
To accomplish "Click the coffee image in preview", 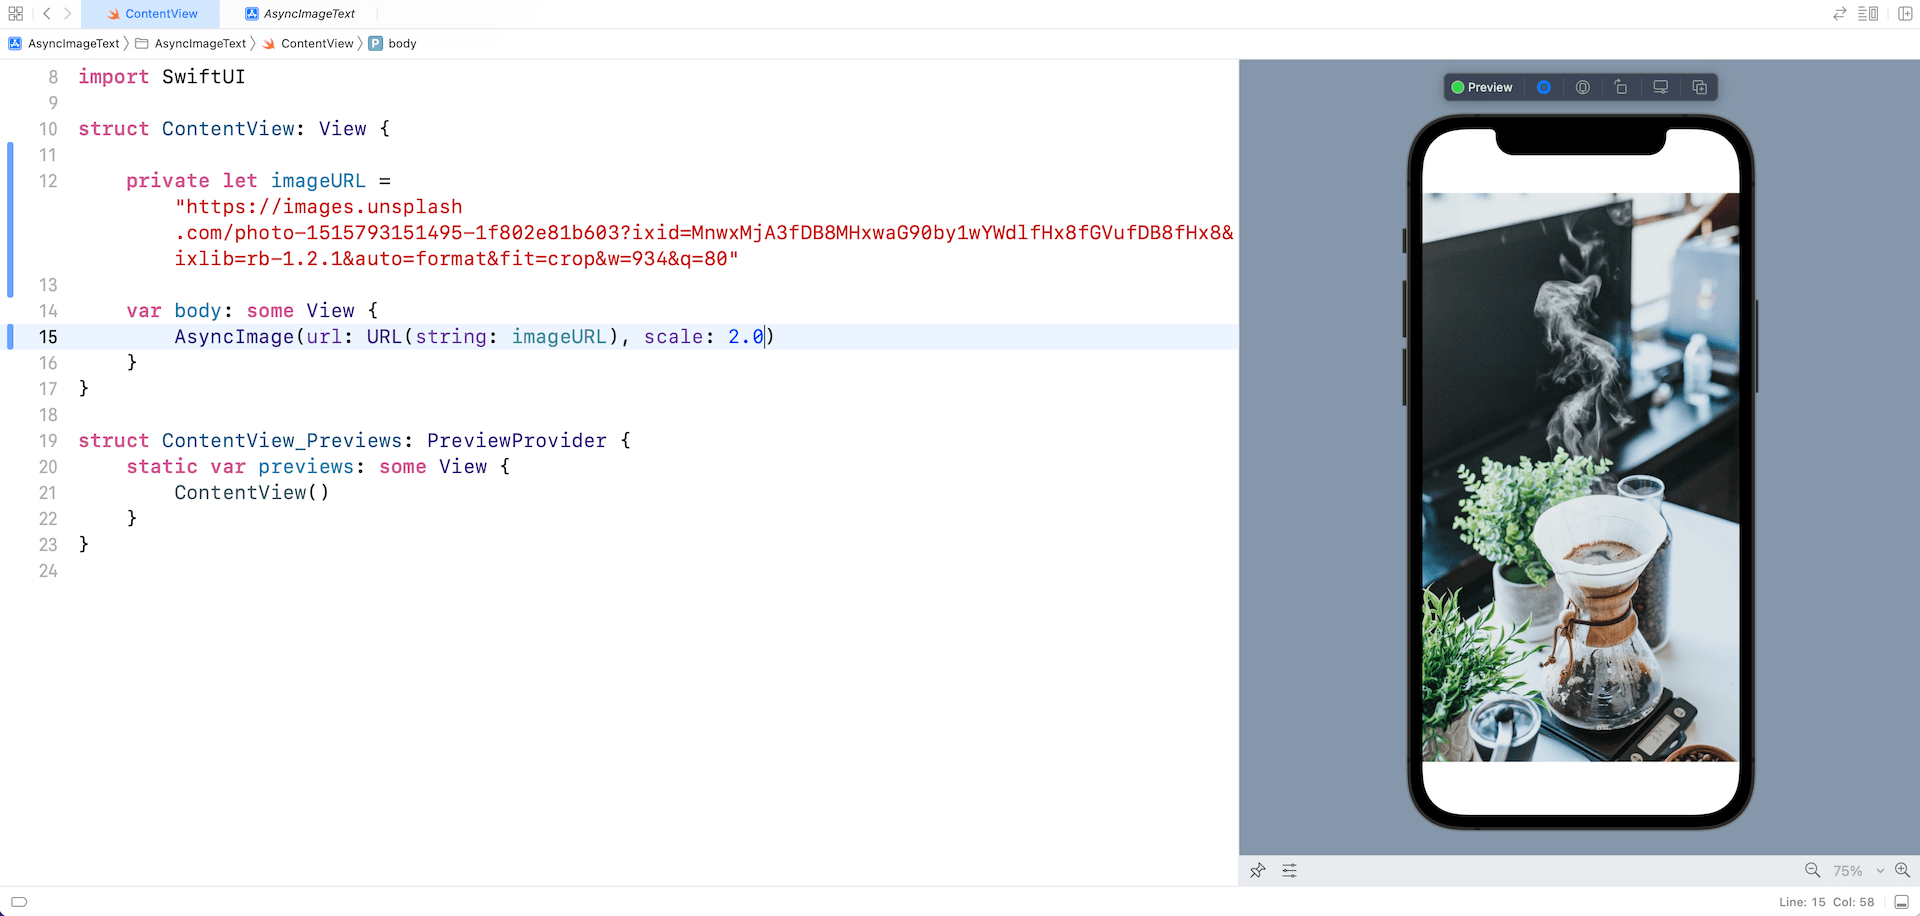I will click(x=1580, y=477).
